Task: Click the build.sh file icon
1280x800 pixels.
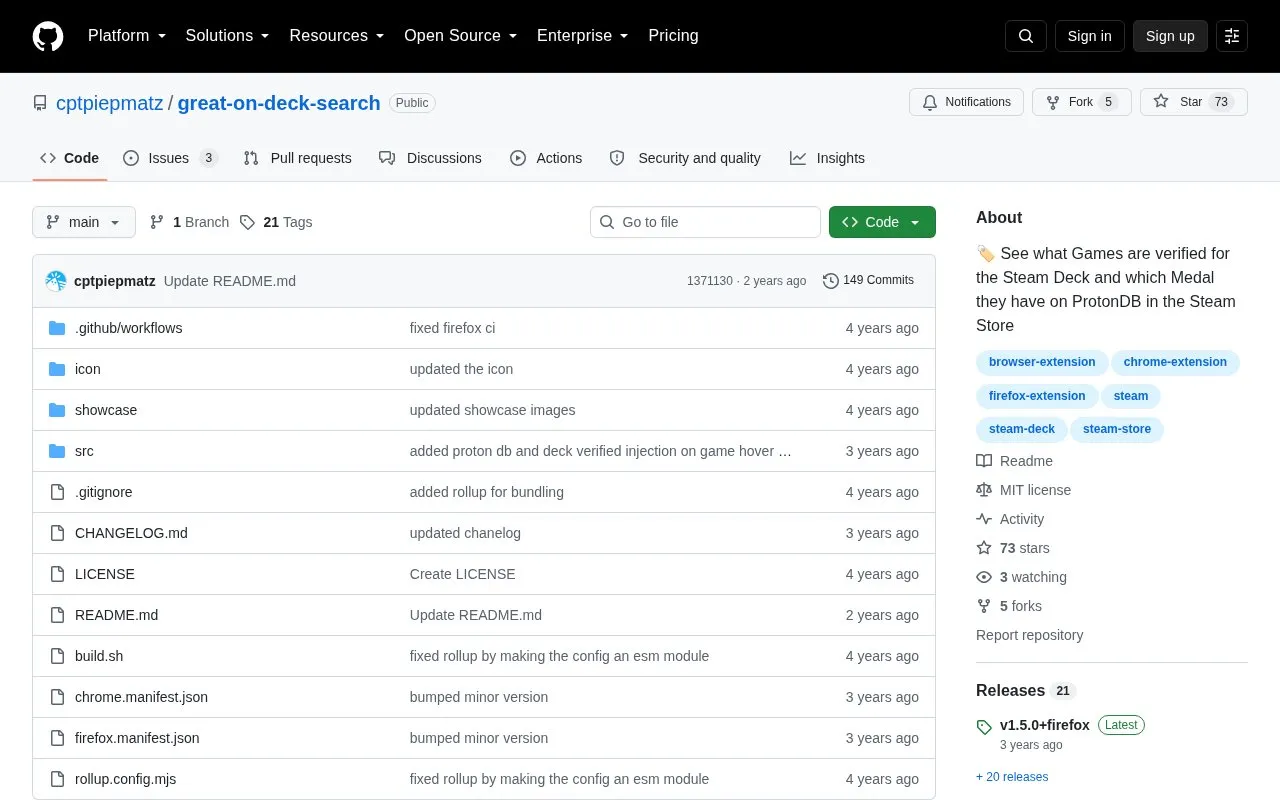Action: click(x=57, y=656)
